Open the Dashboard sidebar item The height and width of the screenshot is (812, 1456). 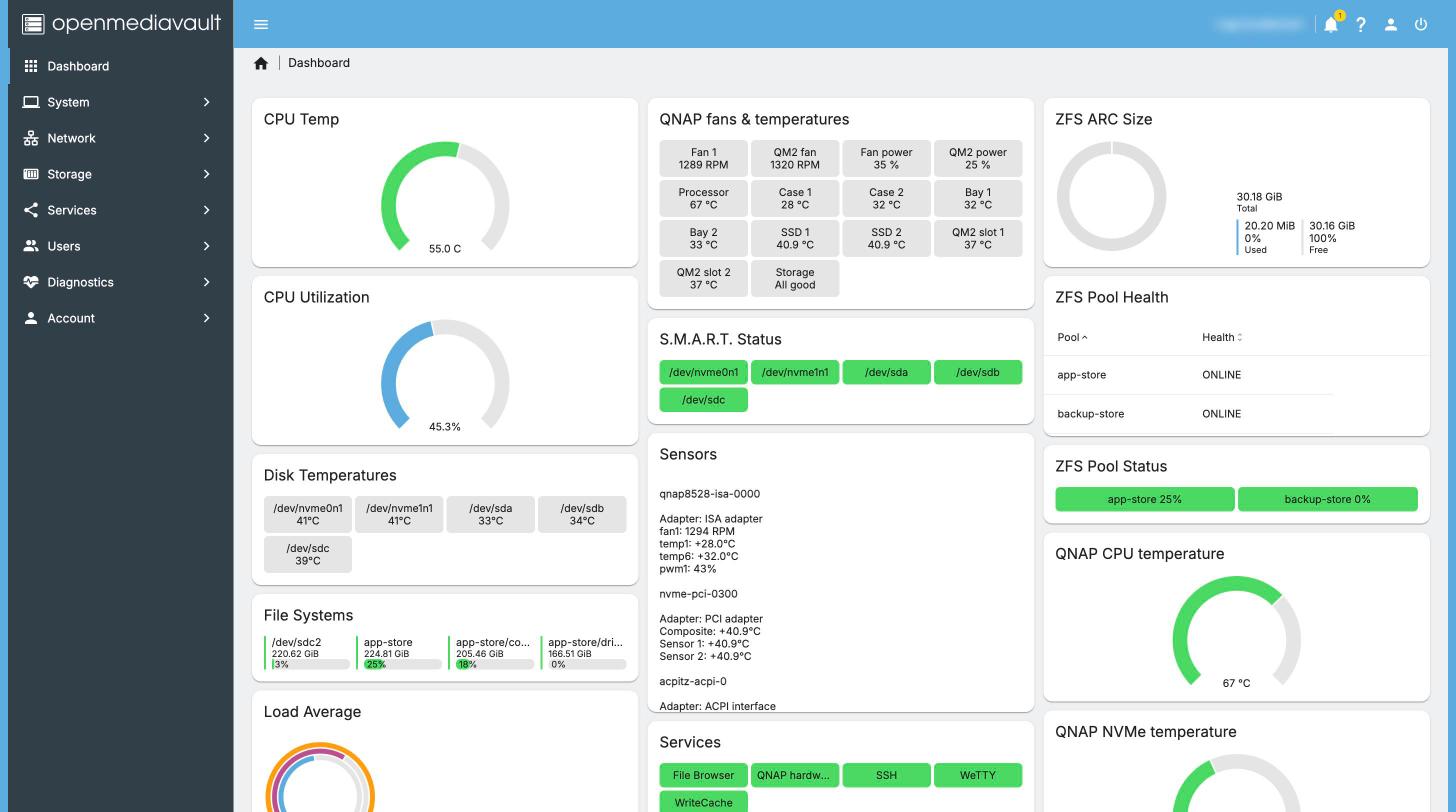click(x=121, y=66)
